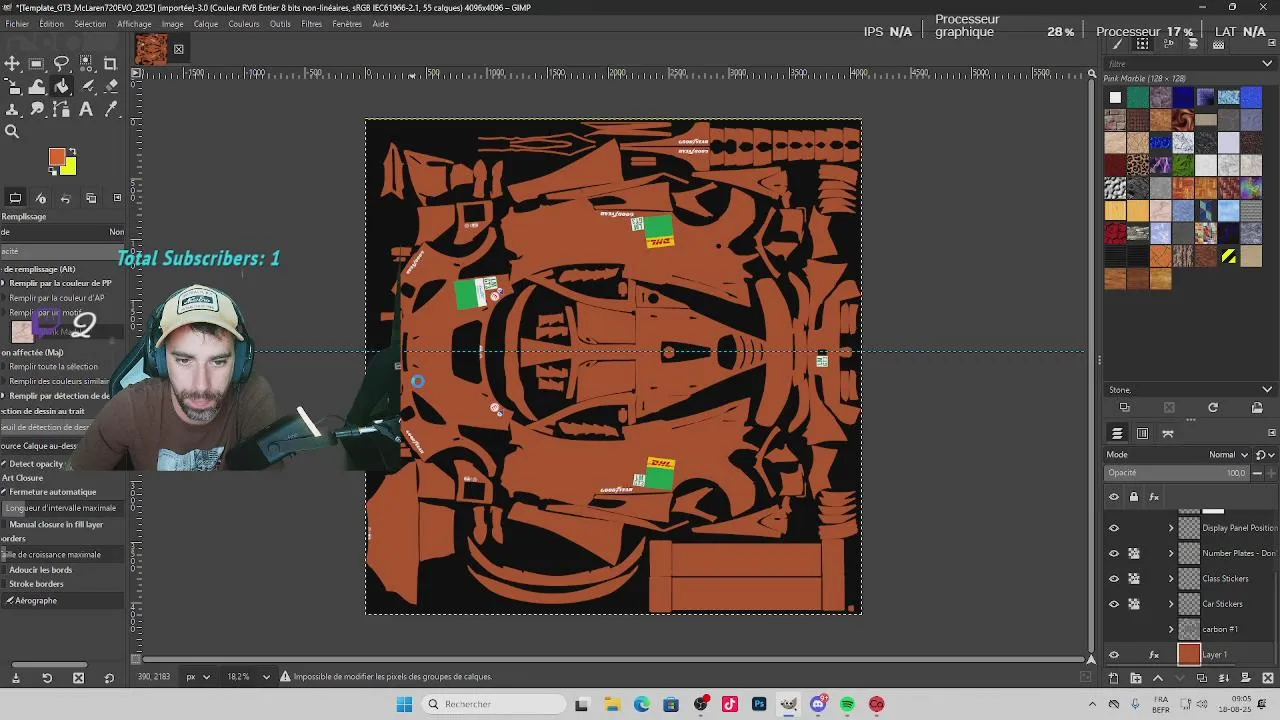Select the Text tool
Screen dimensions: 1280x720
[x=86, y=110]
